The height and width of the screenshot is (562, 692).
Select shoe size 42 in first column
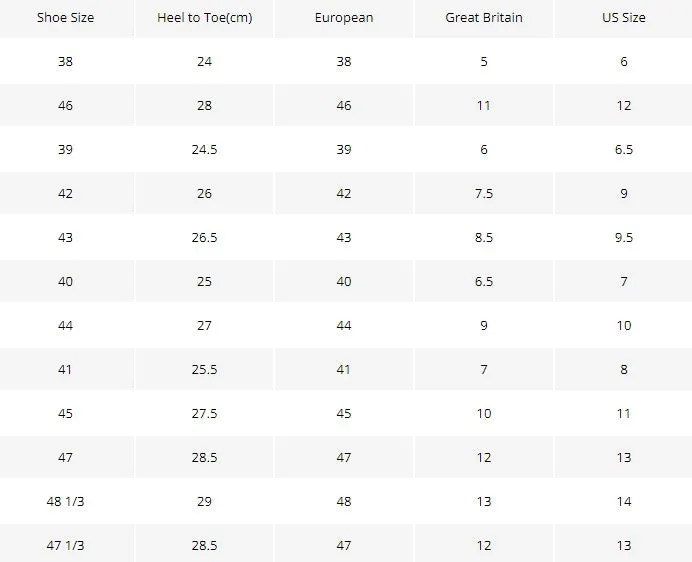(65, 193)
